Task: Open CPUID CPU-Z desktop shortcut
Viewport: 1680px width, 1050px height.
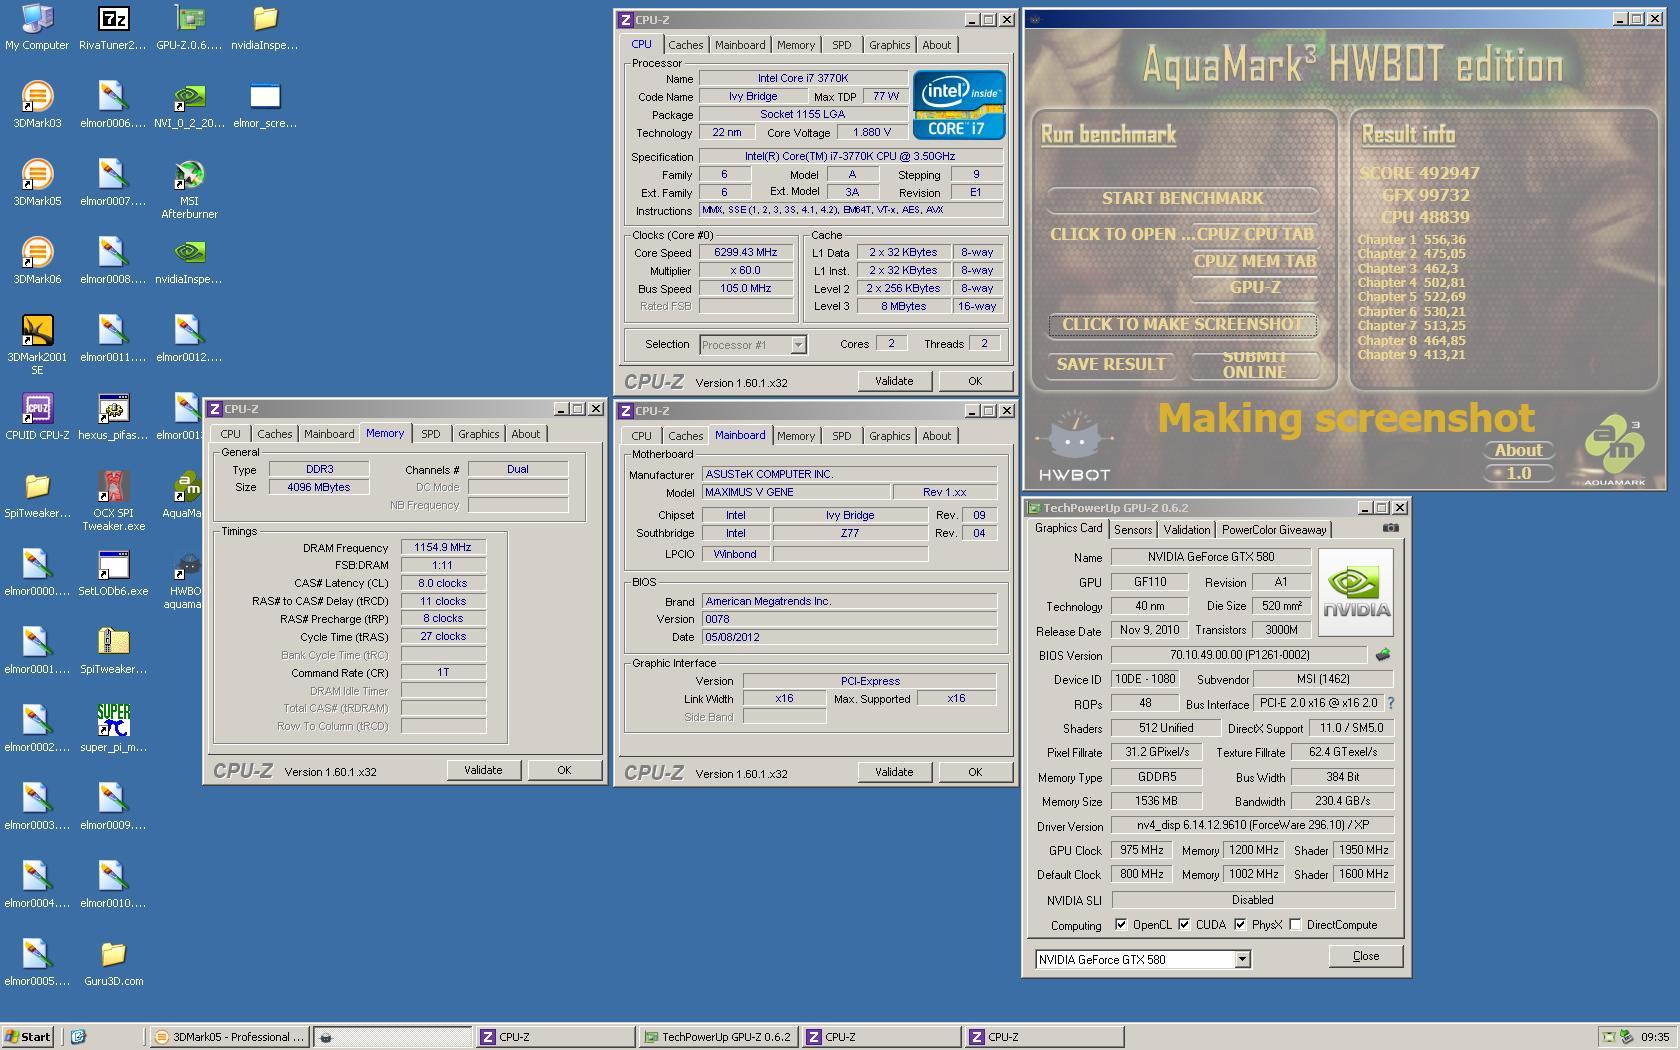Action: click(37, 417)
